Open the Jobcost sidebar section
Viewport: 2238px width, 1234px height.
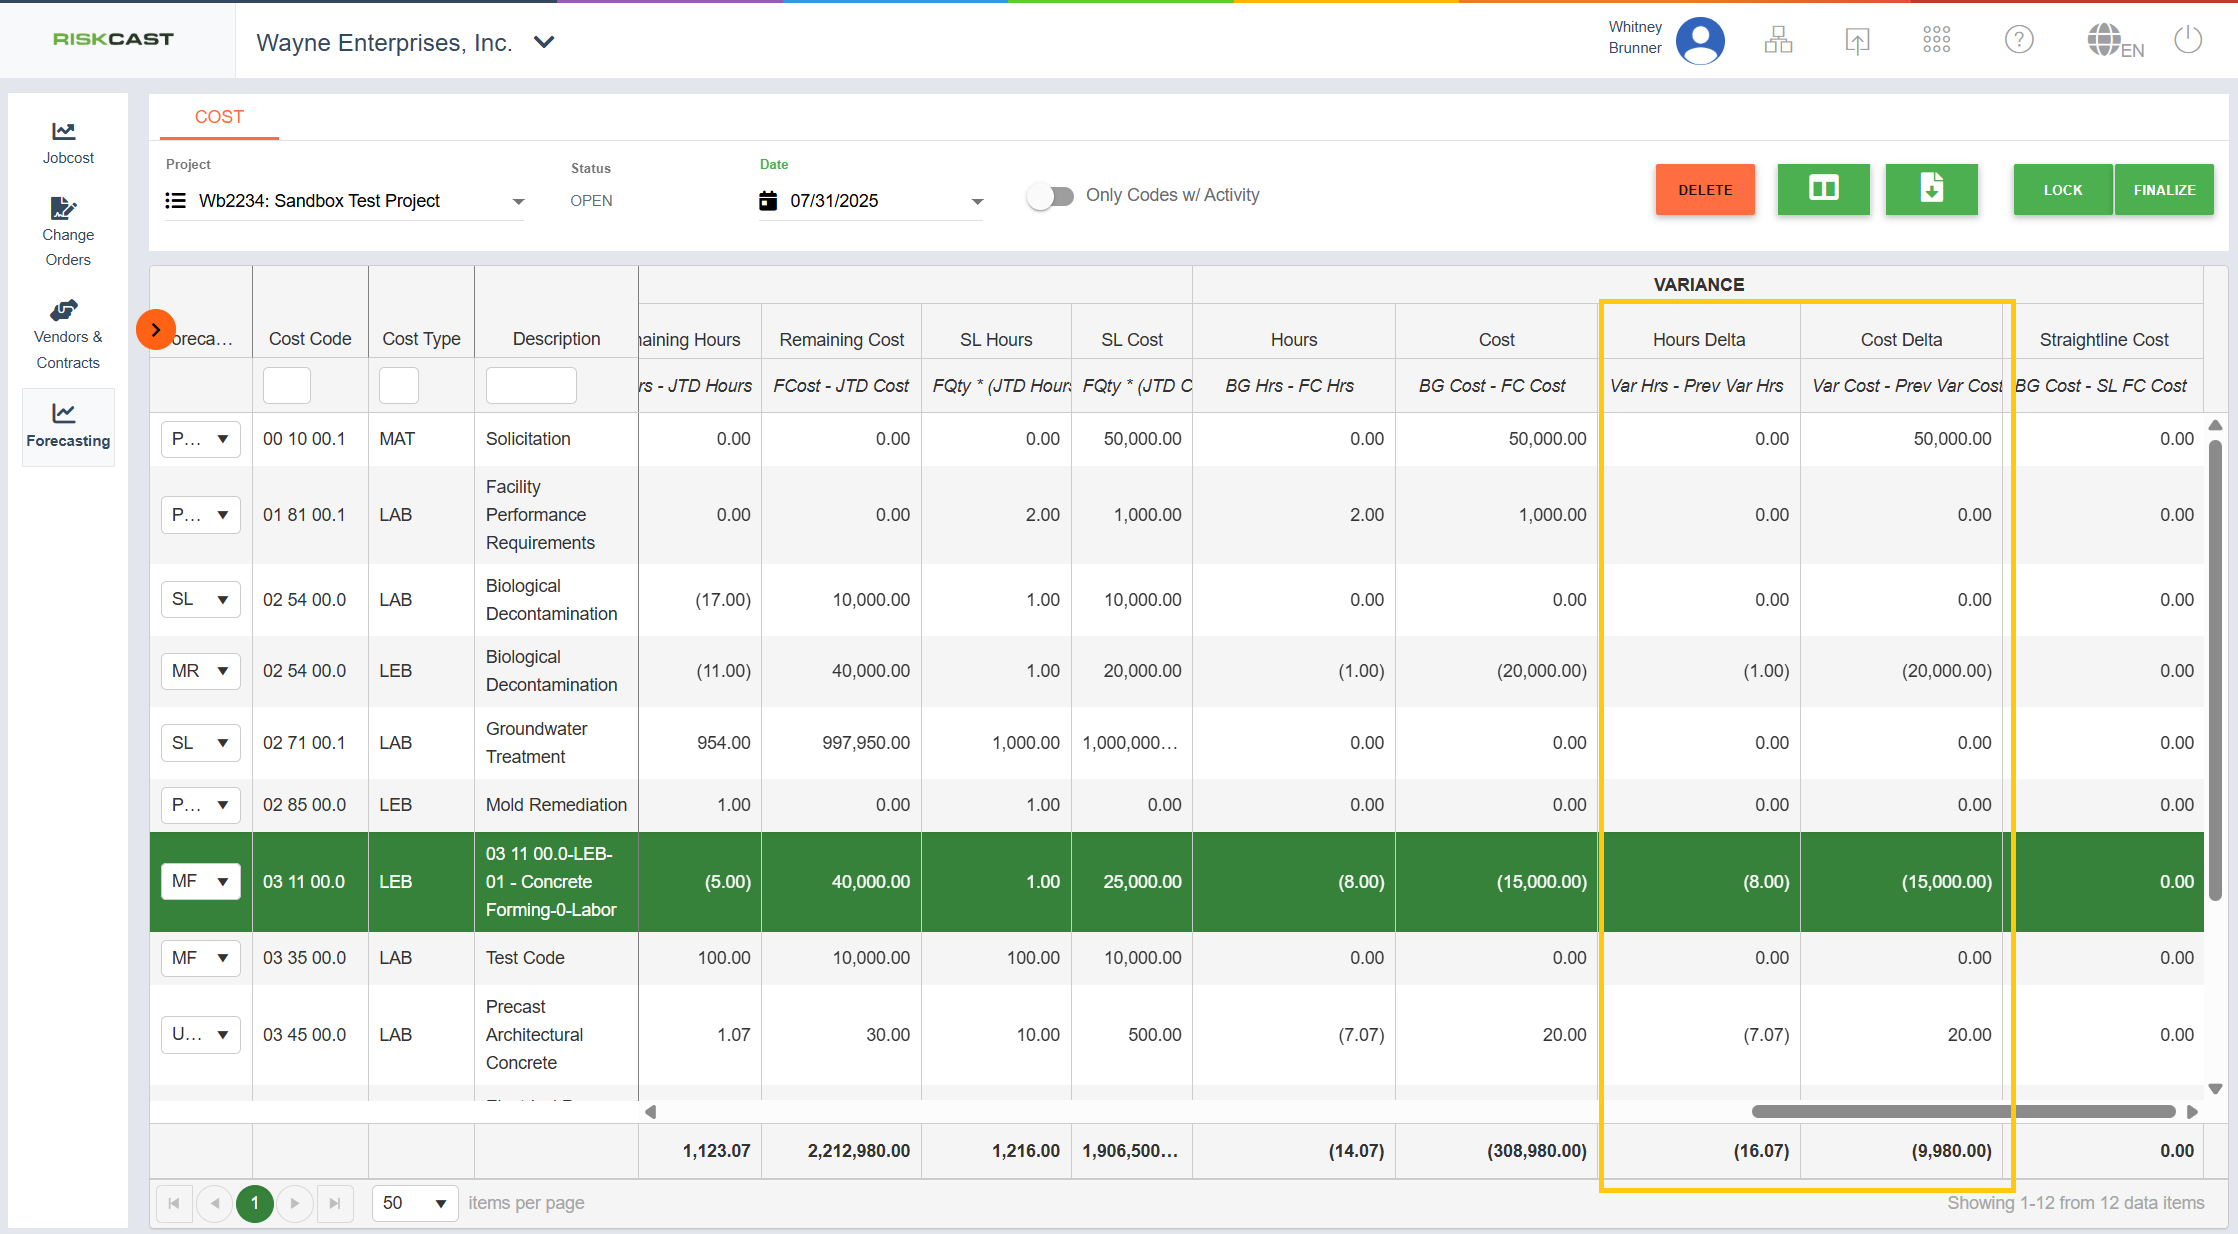[67, 143]
